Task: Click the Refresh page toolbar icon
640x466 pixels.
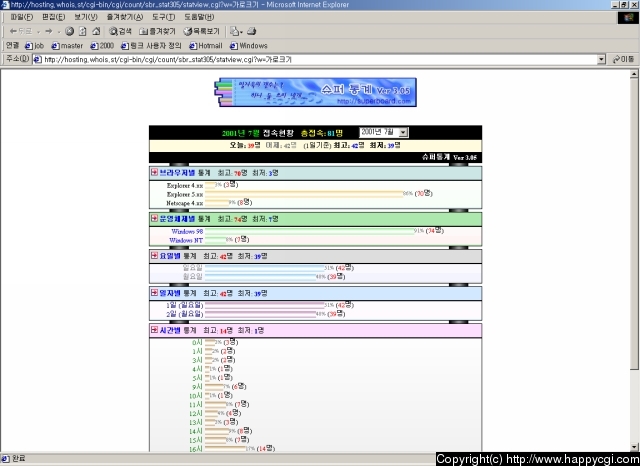Action: 82,31
